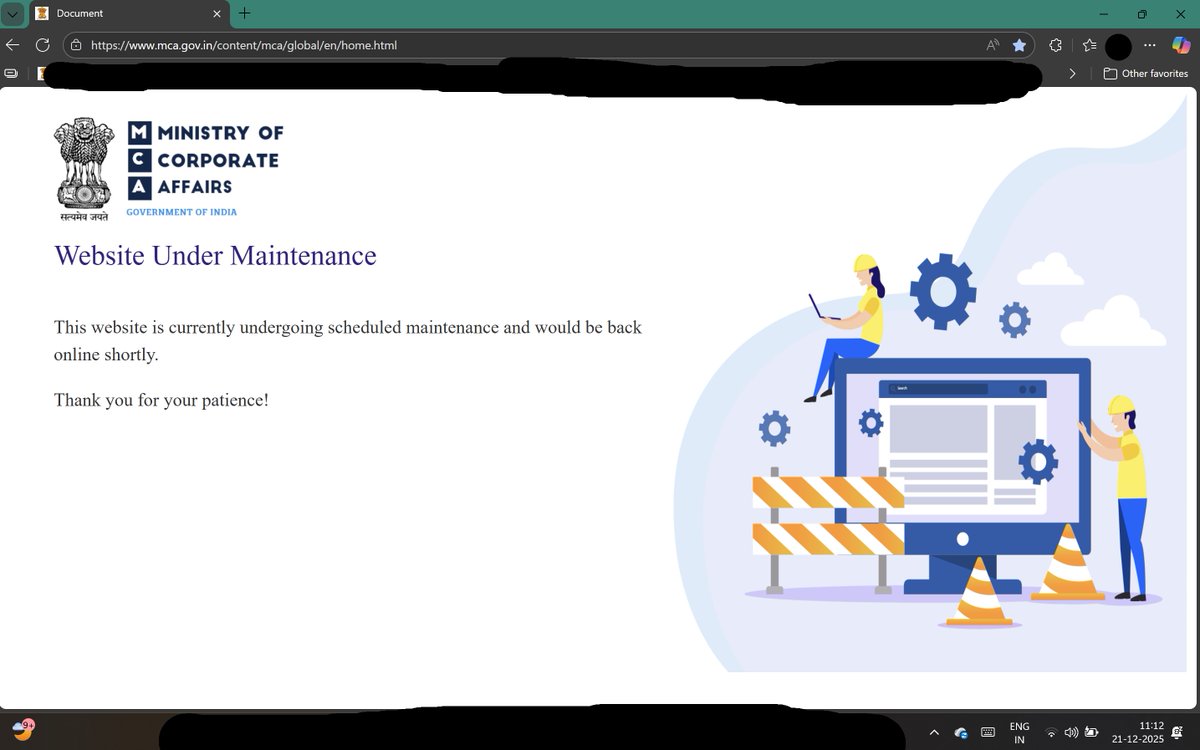Click the Indian national emblem image
1200x750 pixels.
click(85, 168)
